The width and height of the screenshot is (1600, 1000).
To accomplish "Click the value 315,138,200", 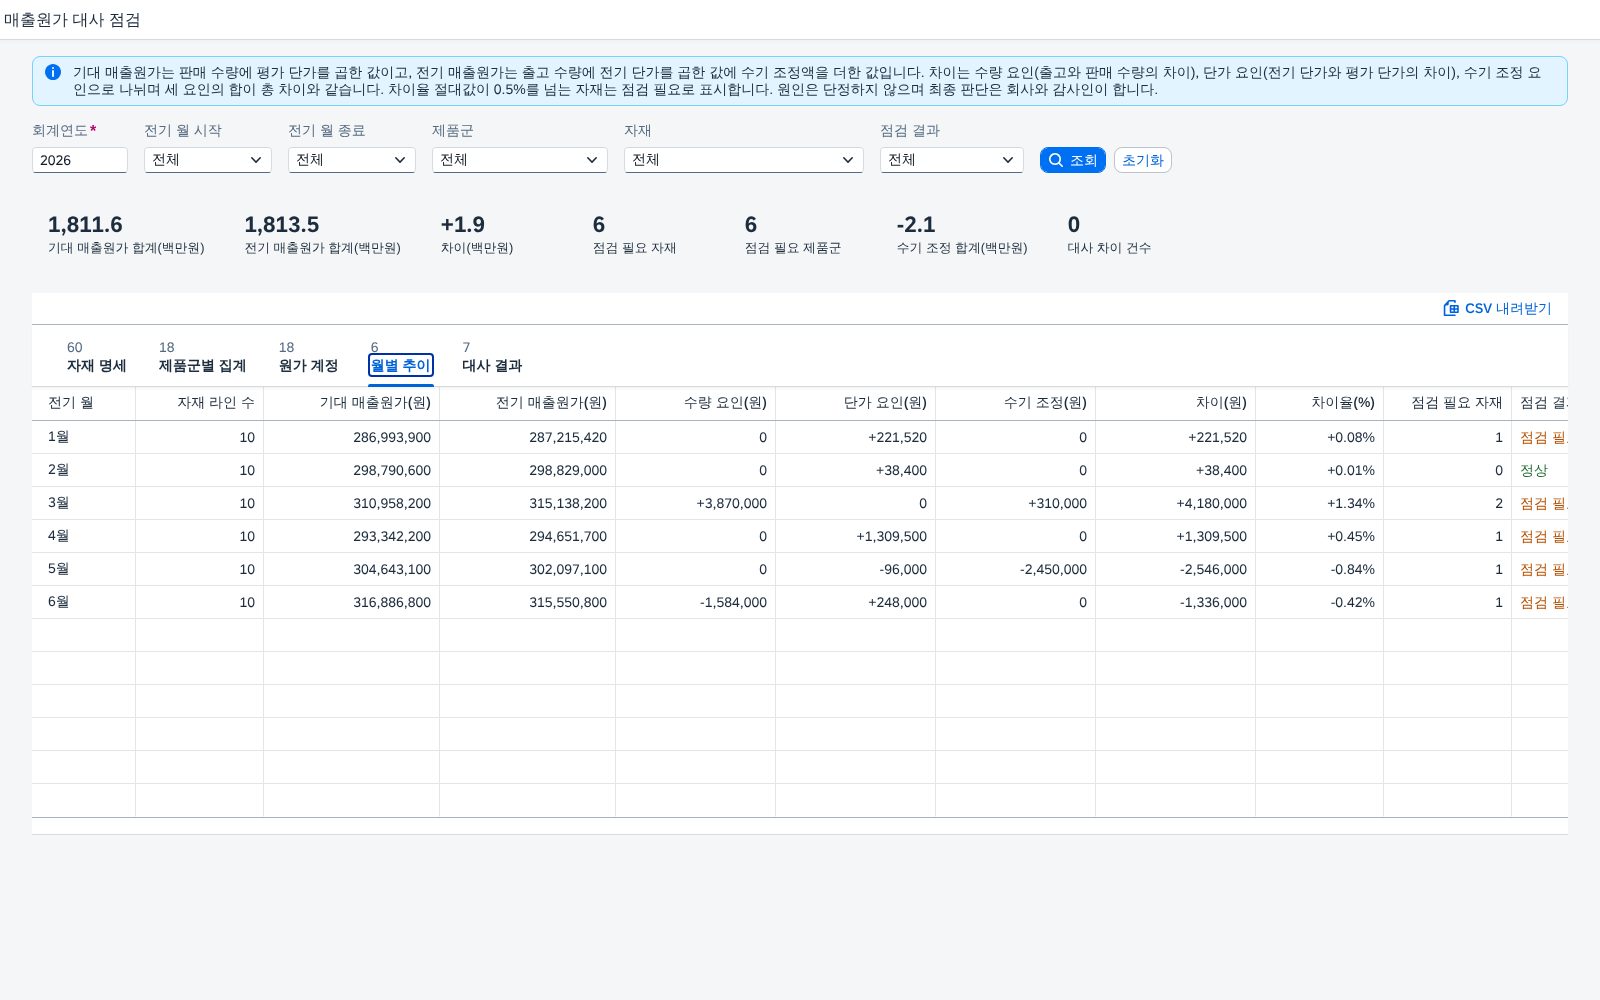I will click(568, 503).
